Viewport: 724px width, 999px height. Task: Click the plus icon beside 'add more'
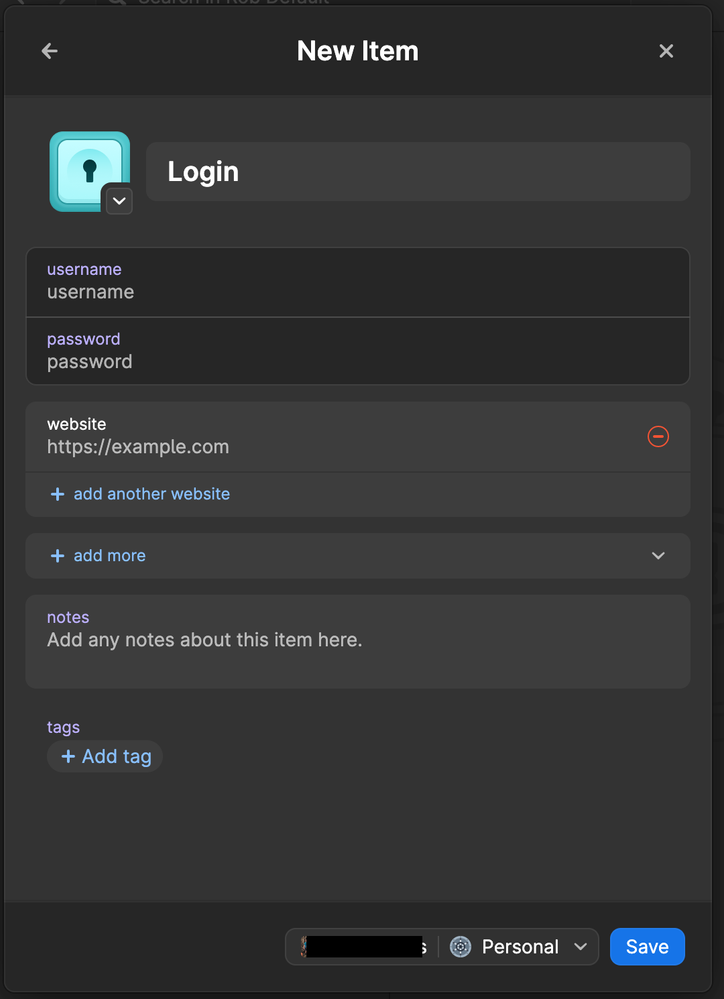click(57, 556)
